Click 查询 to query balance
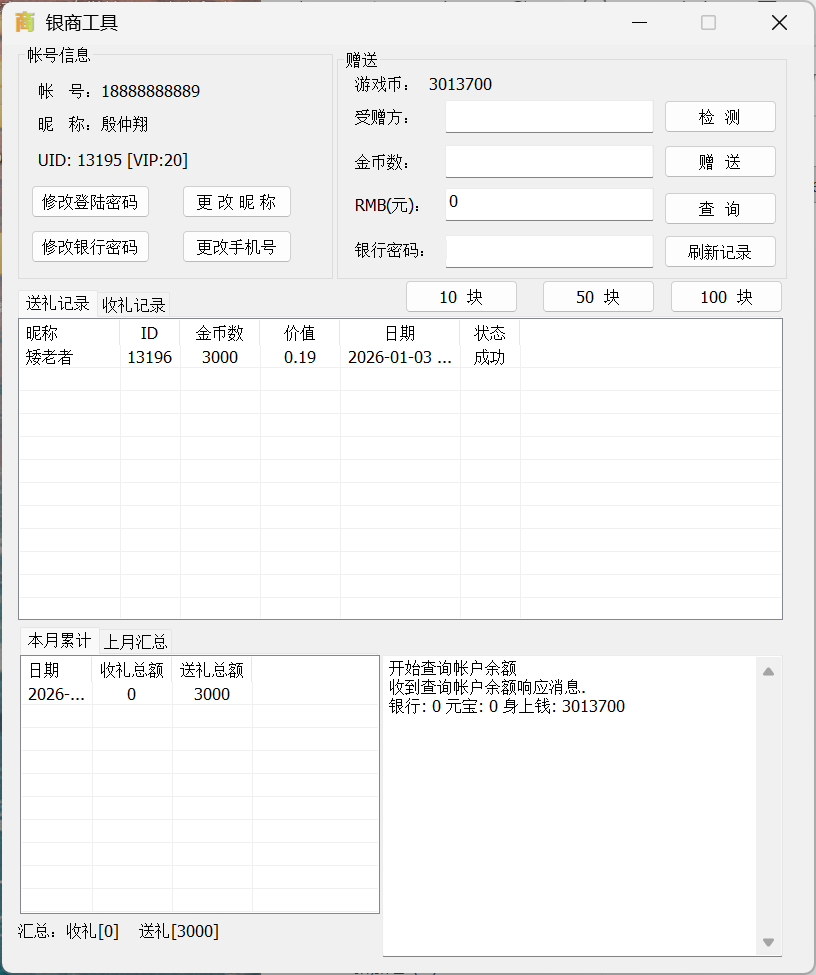 point(720,208)
